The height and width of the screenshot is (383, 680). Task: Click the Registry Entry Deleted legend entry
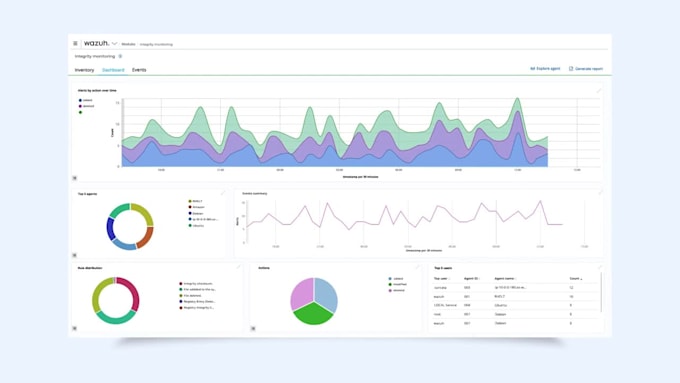click(197, 301)
